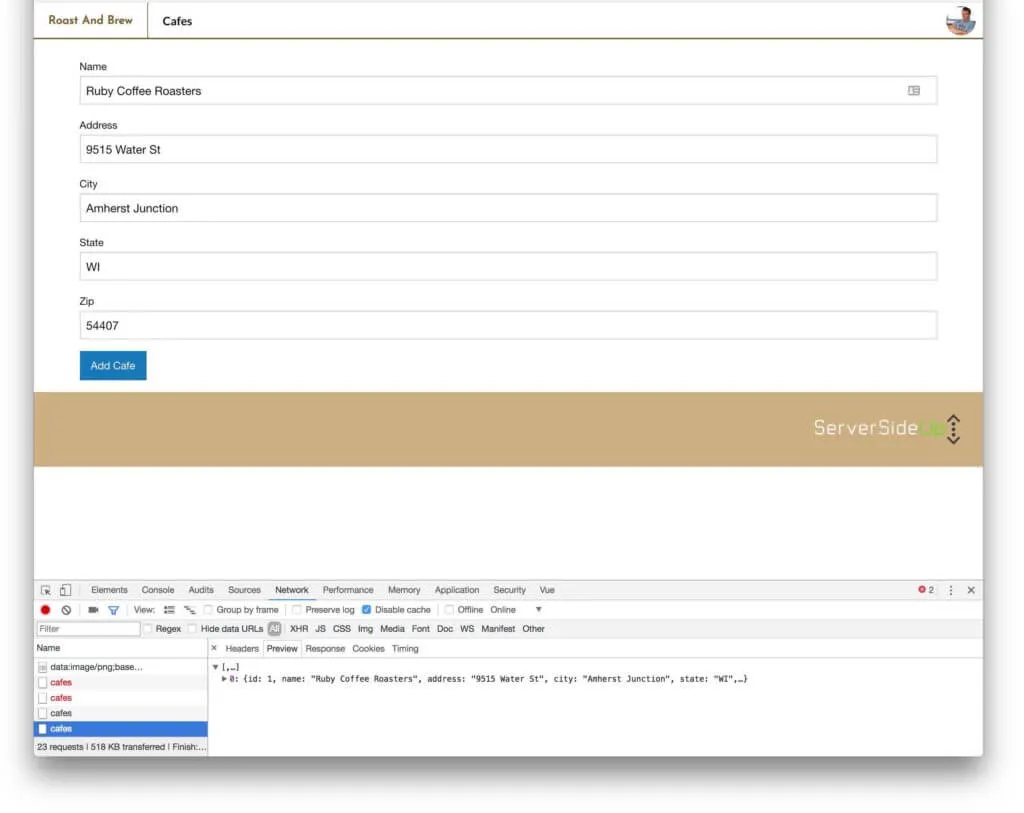Open the Elements tab
Viewport: 1024px width, 813px height.
(x=109, y=590)
